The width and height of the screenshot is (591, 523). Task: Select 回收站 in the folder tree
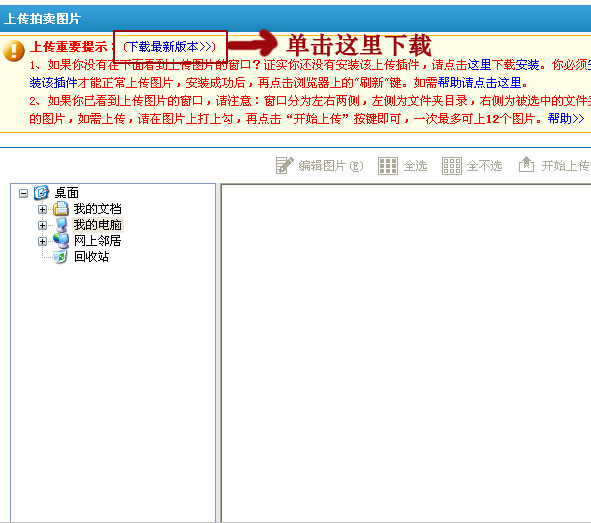coord(91,257)
